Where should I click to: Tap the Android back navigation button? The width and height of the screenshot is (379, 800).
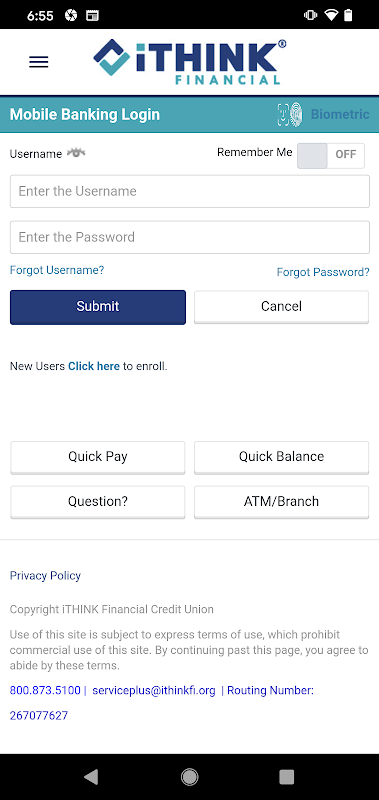(x=91, y=777)
